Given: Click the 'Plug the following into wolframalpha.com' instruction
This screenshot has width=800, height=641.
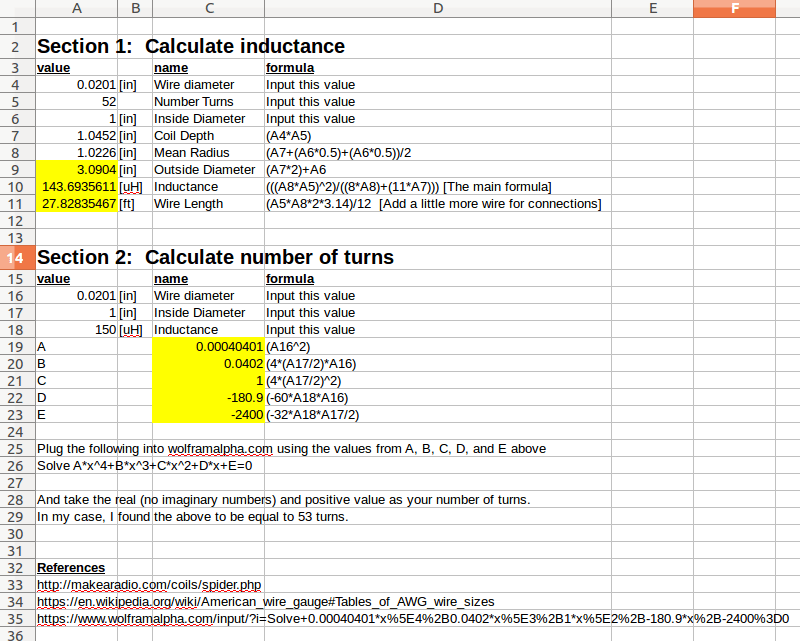Looking at the screenshot, I should pyautogui.click(x=291, y=449).
